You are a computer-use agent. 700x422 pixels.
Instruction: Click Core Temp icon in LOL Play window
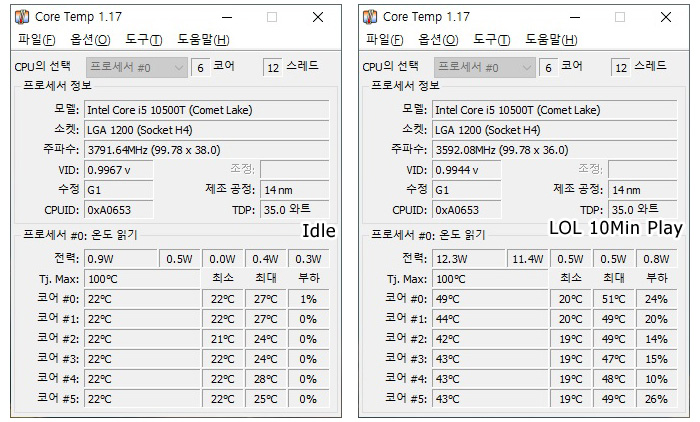pos(370,17)
